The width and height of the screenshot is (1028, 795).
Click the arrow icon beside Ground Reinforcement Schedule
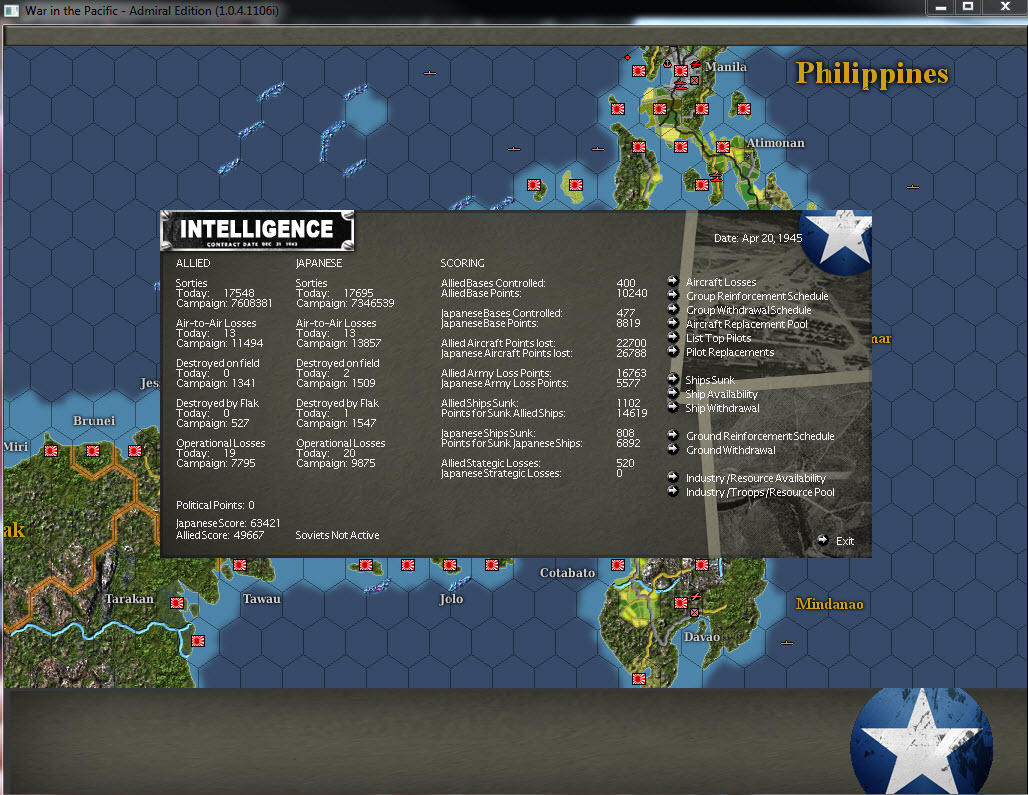pyautogui.click(x=673, y=435)
